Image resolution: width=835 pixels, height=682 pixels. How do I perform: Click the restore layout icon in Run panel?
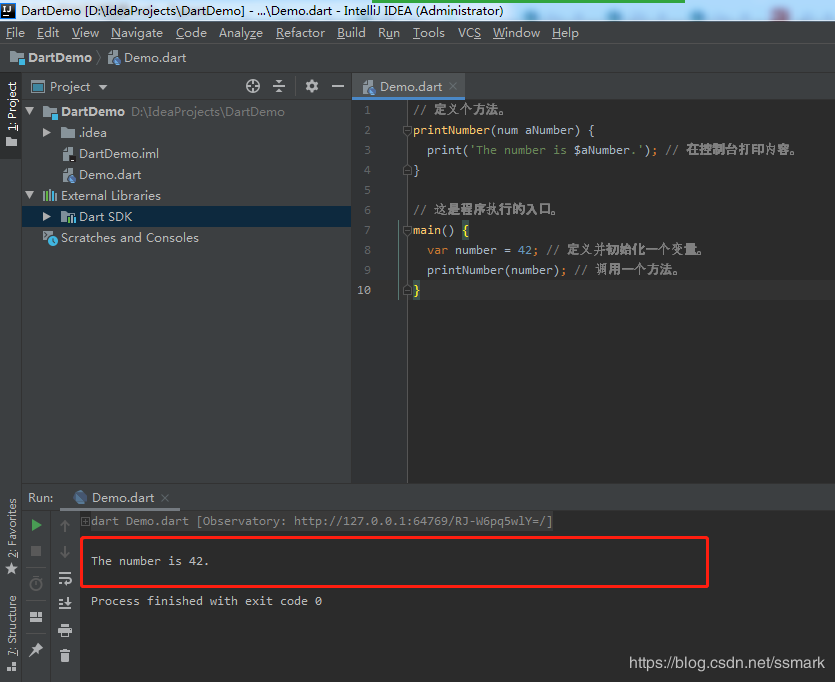pos(36,617)
